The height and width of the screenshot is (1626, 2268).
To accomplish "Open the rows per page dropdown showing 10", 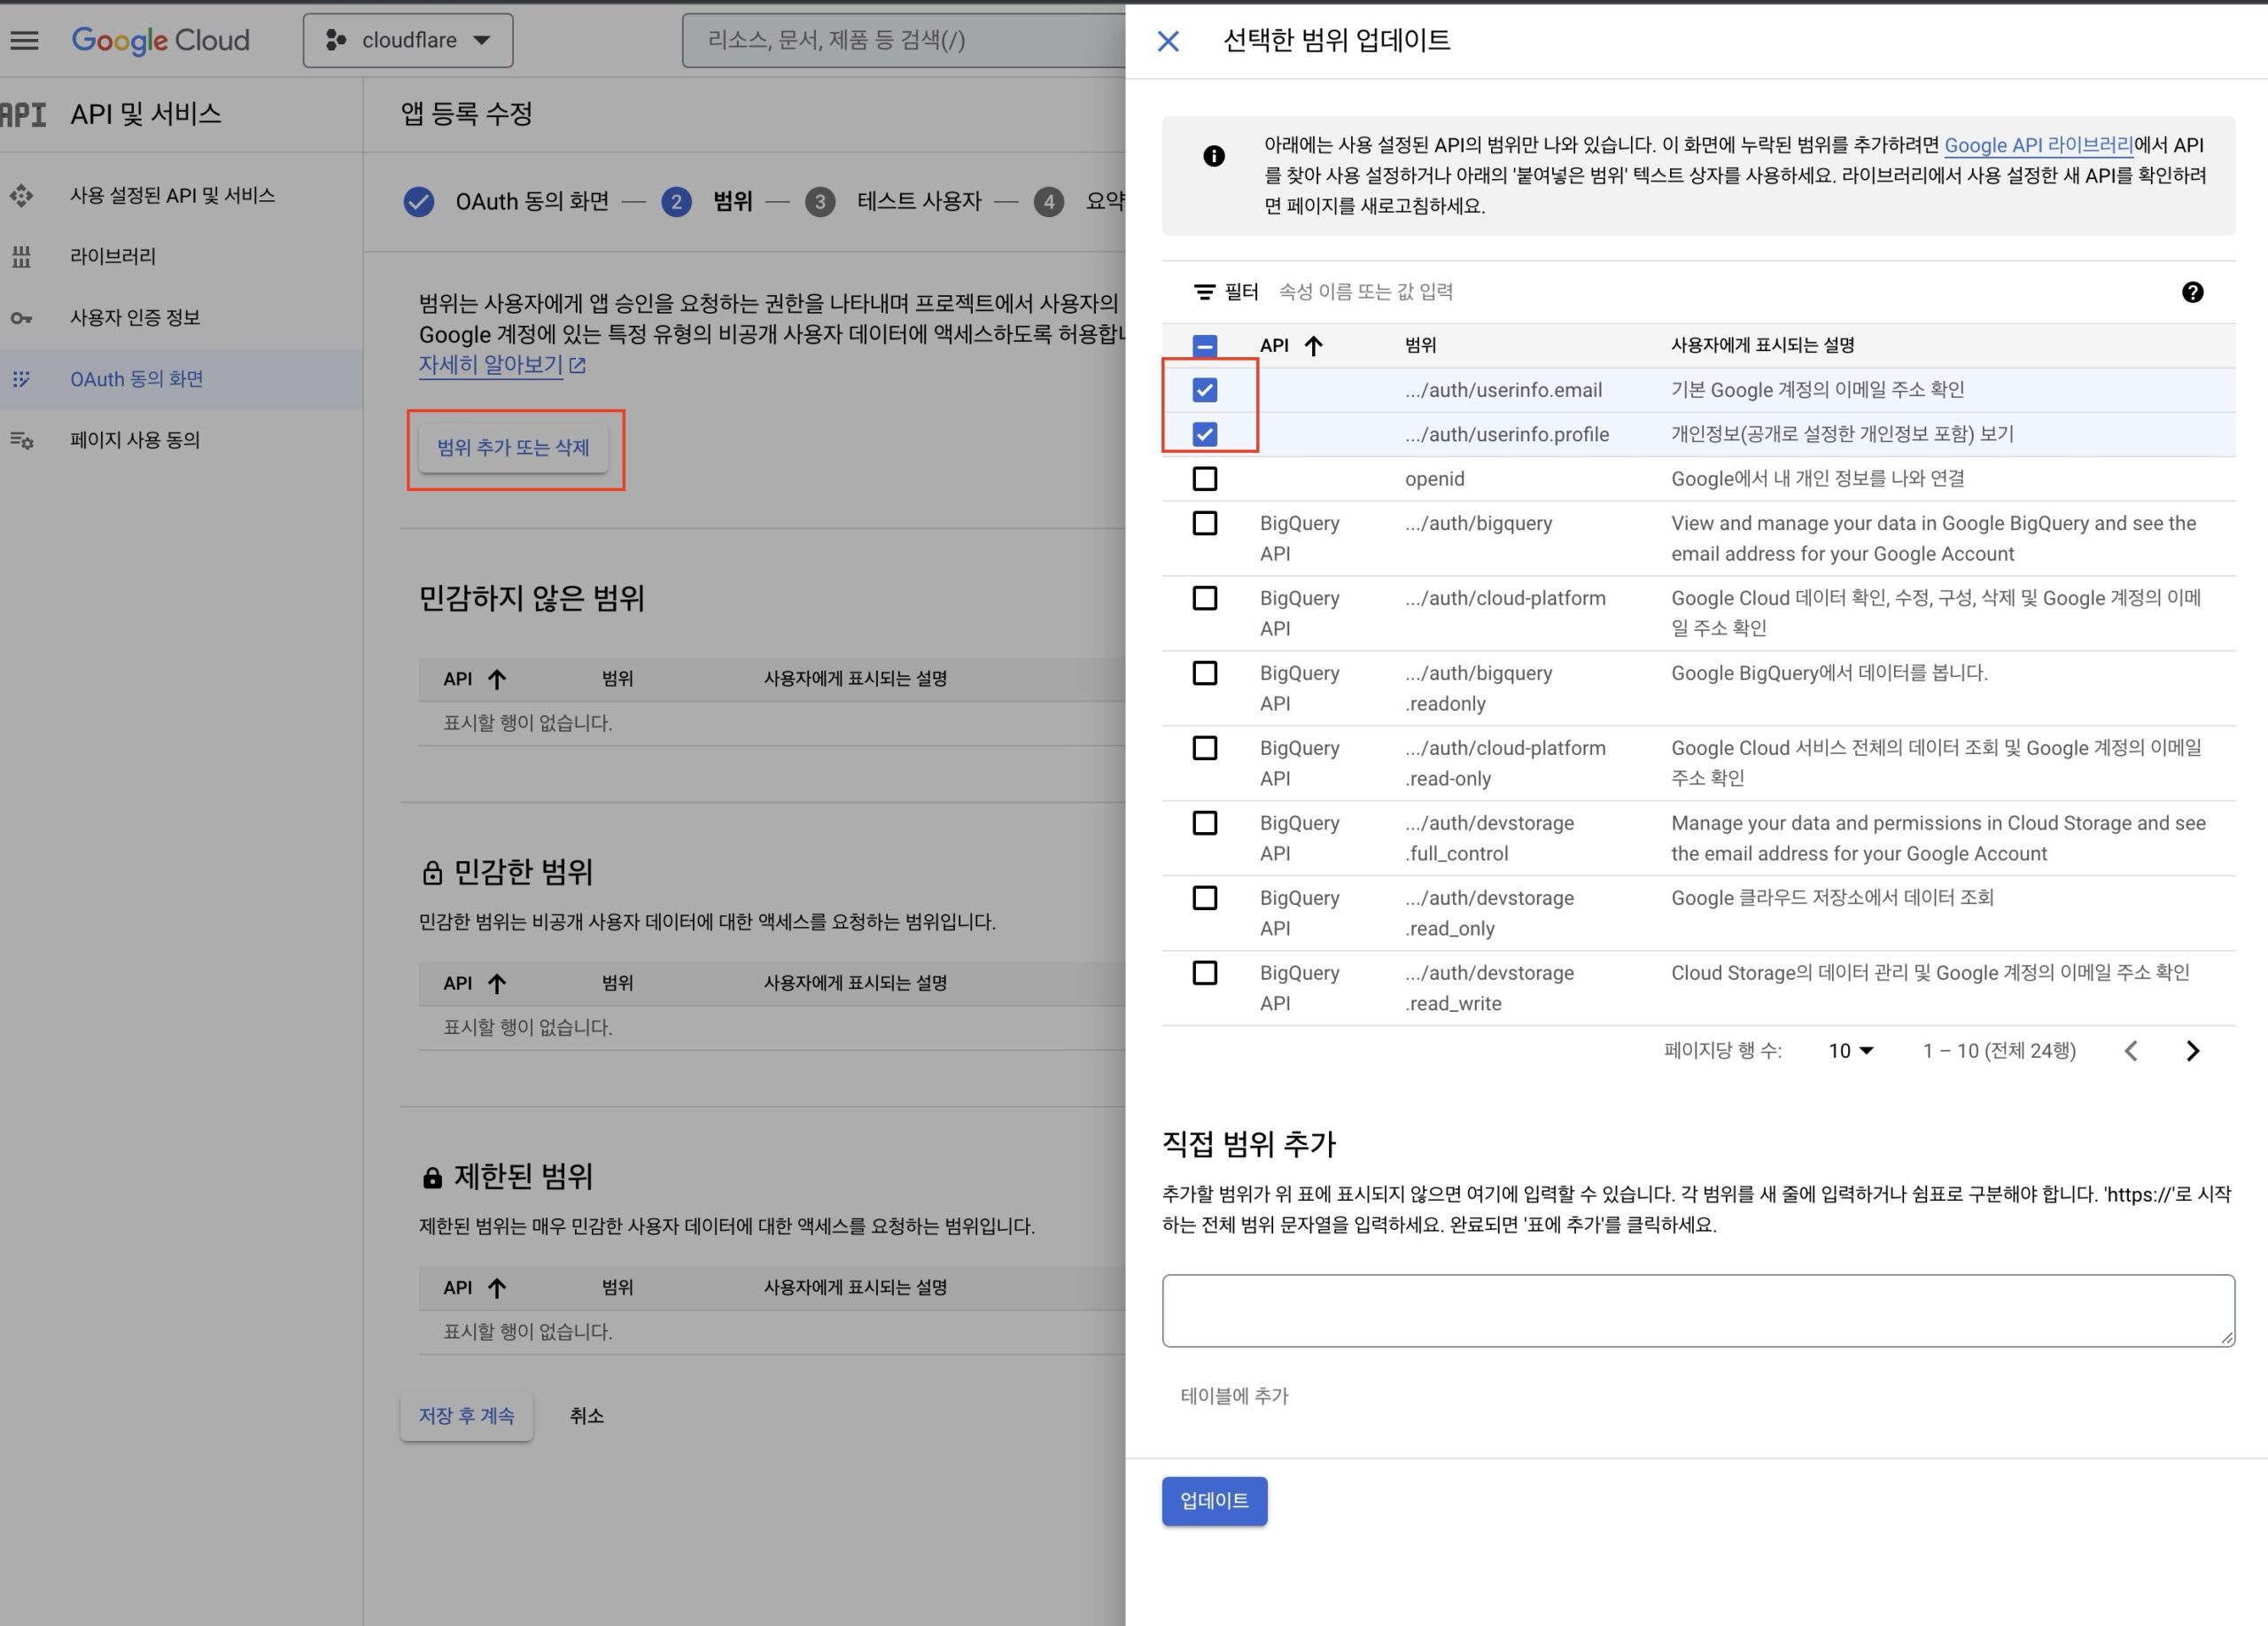I will point(1851,1051).
